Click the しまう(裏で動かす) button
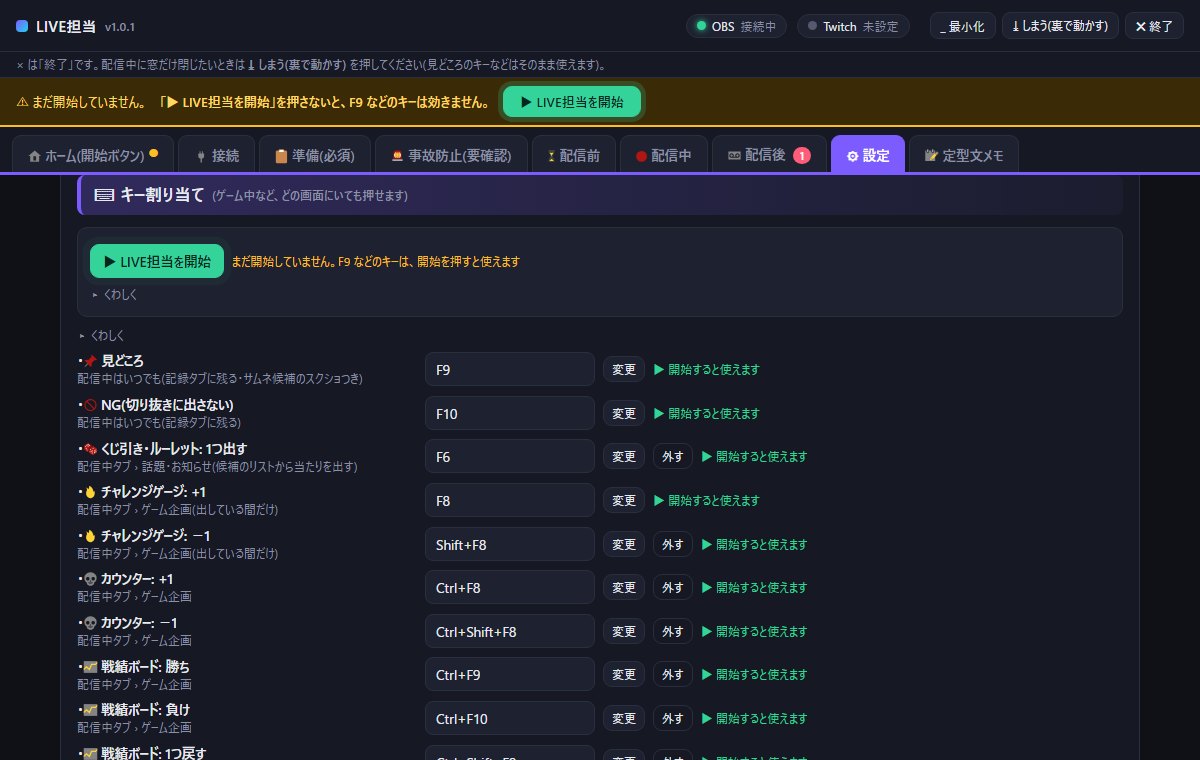This screenshot has width=1200, height=760. click(1060, 26)
